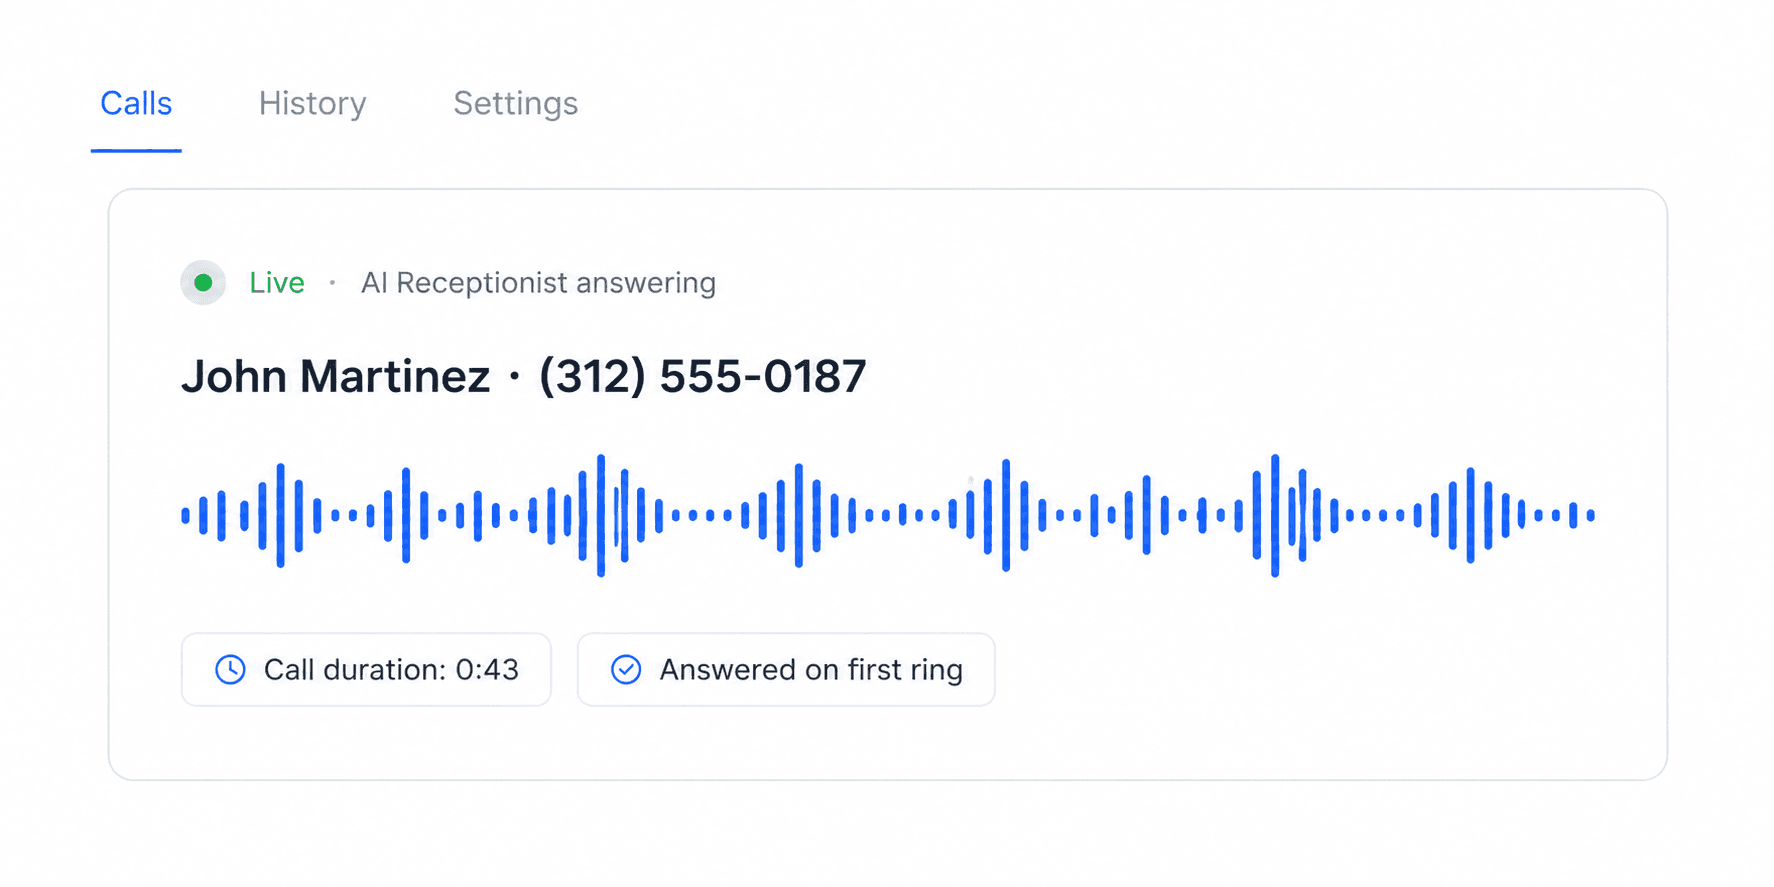Image resolution: width=1774 pixels, height=887 pixels.
Task: Click the dot between name and number
Action: click(x=514, y=377)
